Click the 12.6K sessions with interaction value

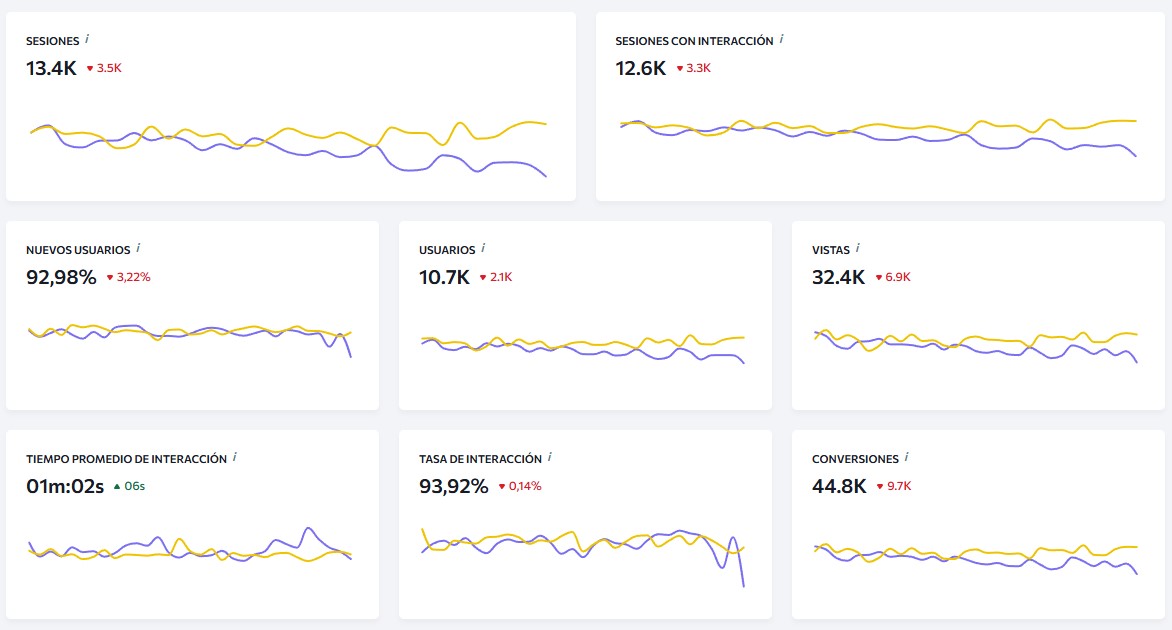click(640, 68)
